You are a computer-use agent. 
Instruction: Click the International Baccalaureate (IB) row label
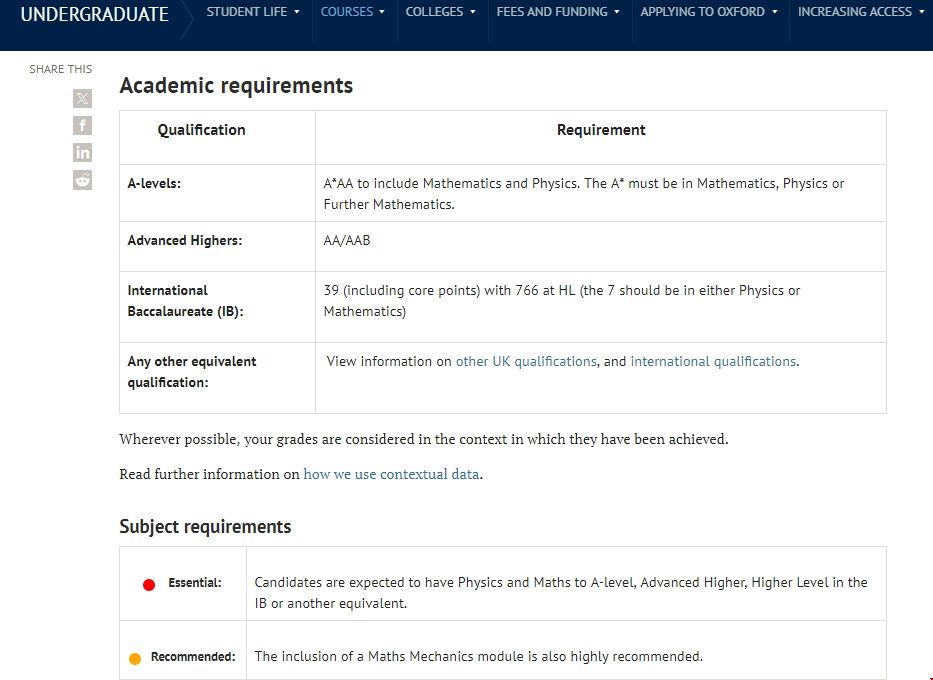[x=185, y=301]
